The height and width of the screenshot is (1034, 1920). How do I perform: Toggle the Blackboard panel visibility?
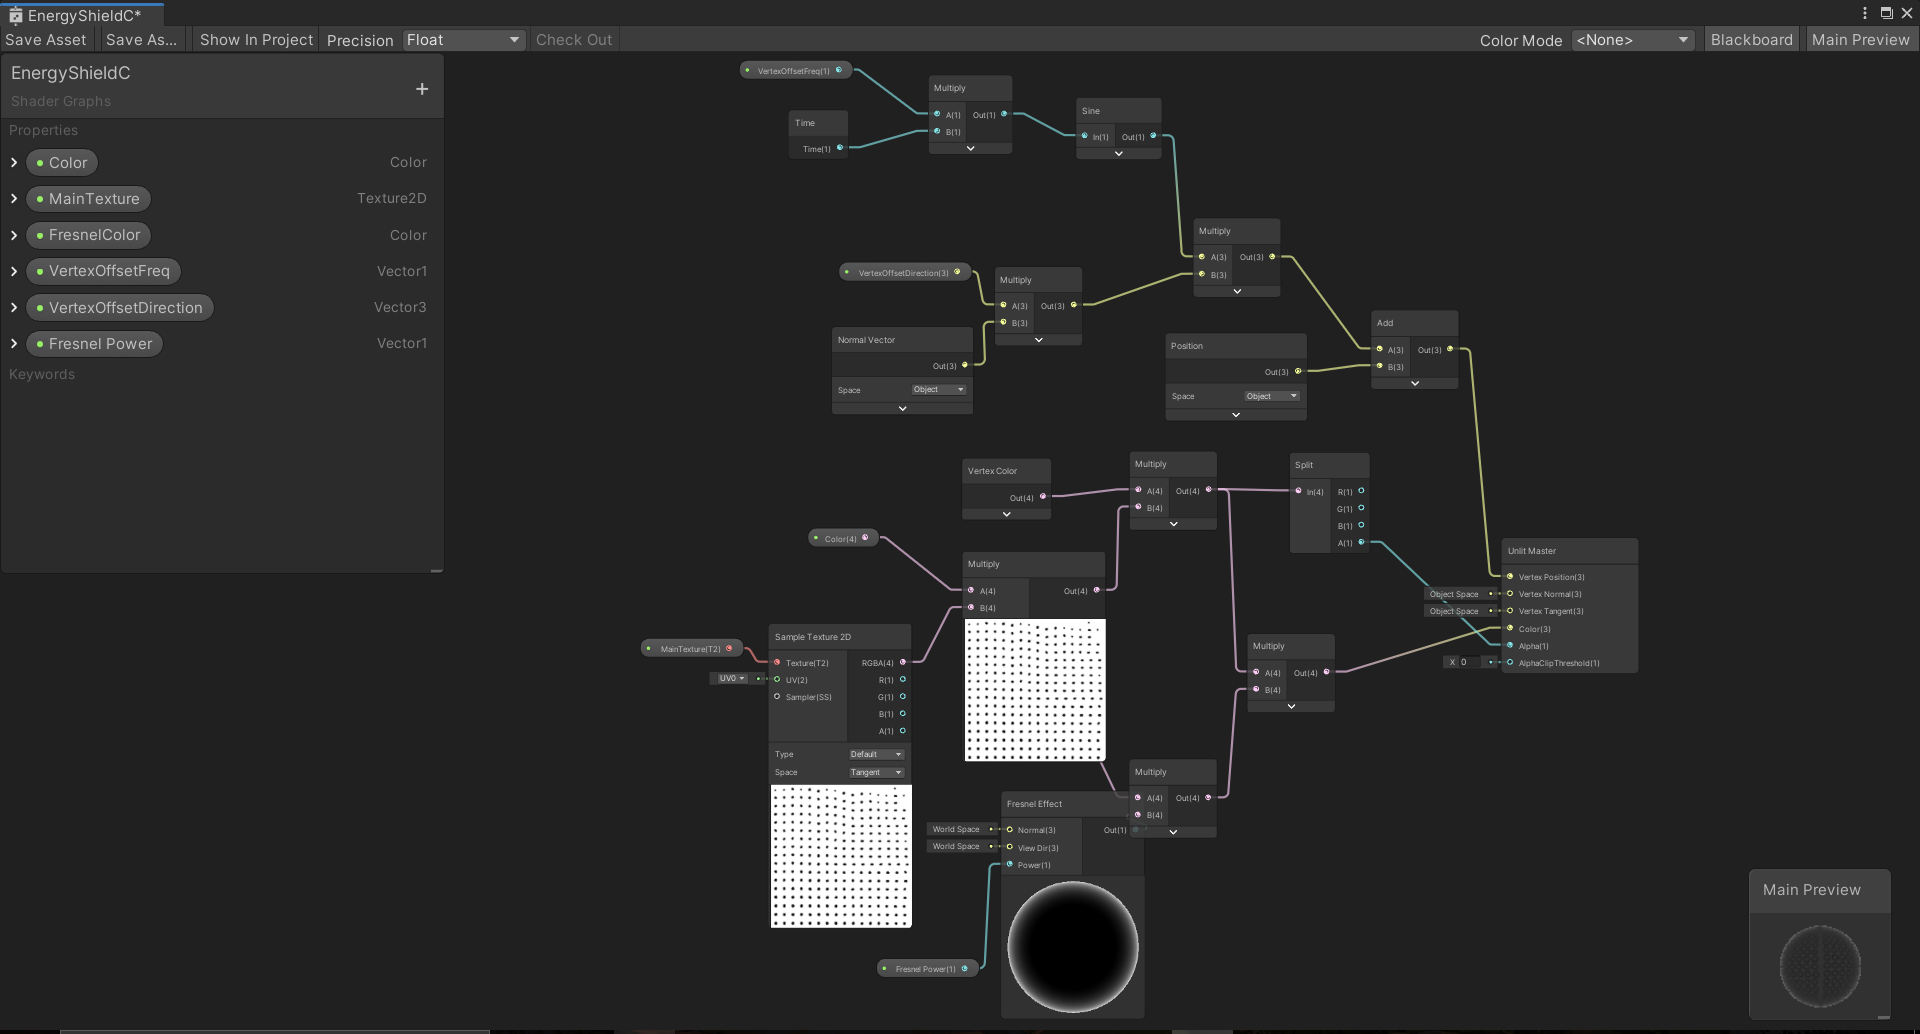coord(1751,39)
